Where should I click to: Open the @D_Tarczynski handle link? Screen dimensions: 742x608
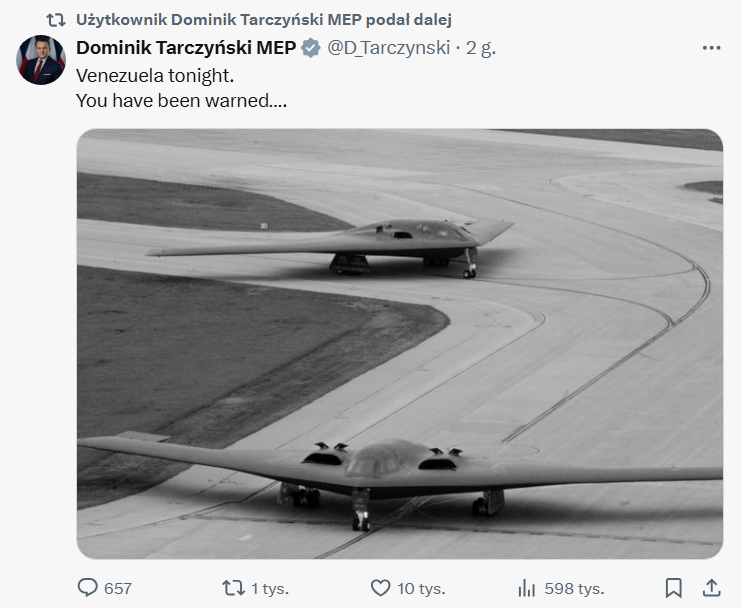[x=389, y=48]
